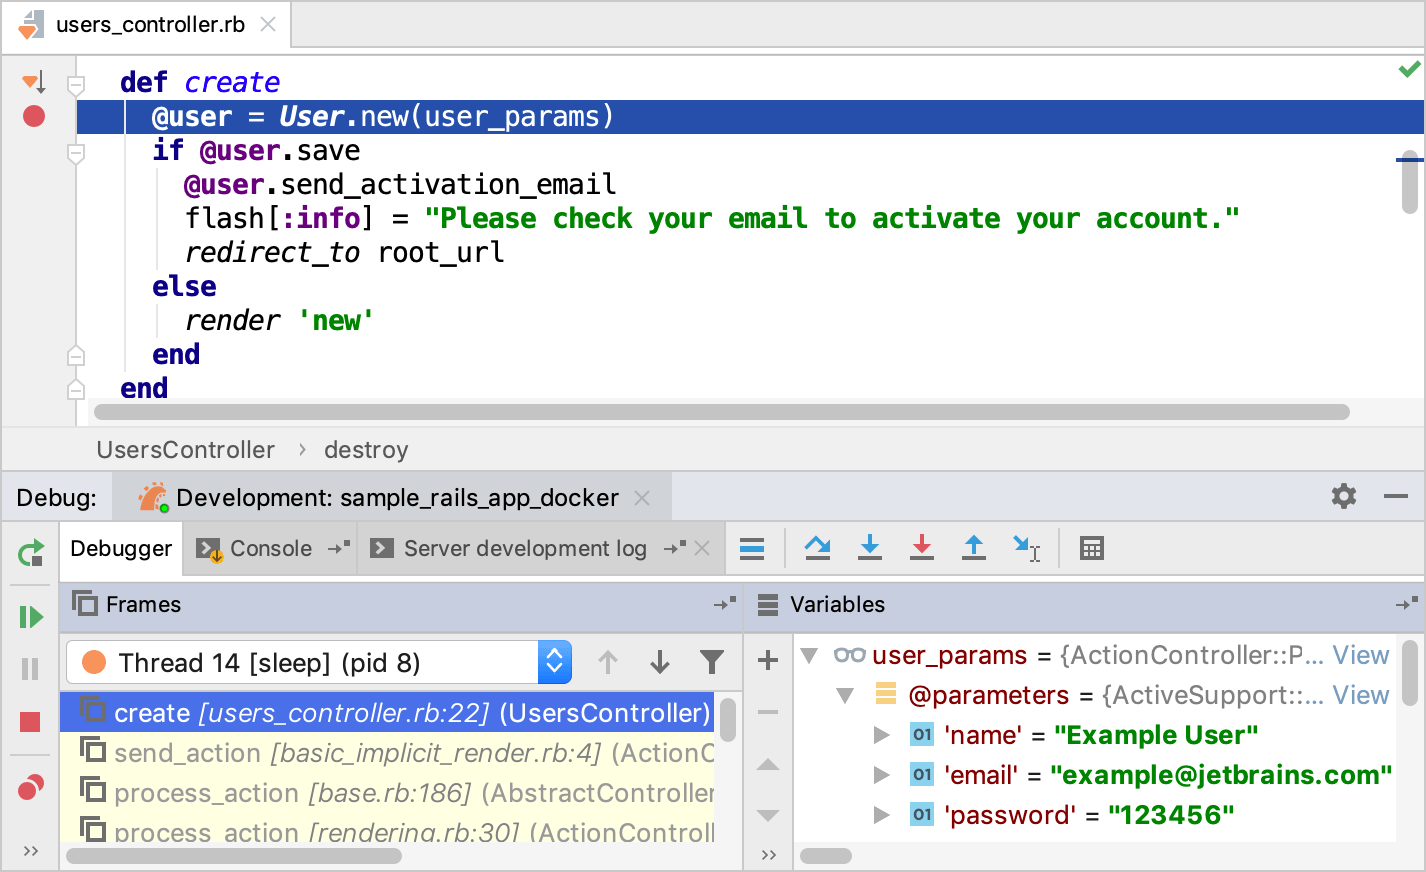Open the Evaluate Expression calculator
1426x872 pixels.
1091,548
